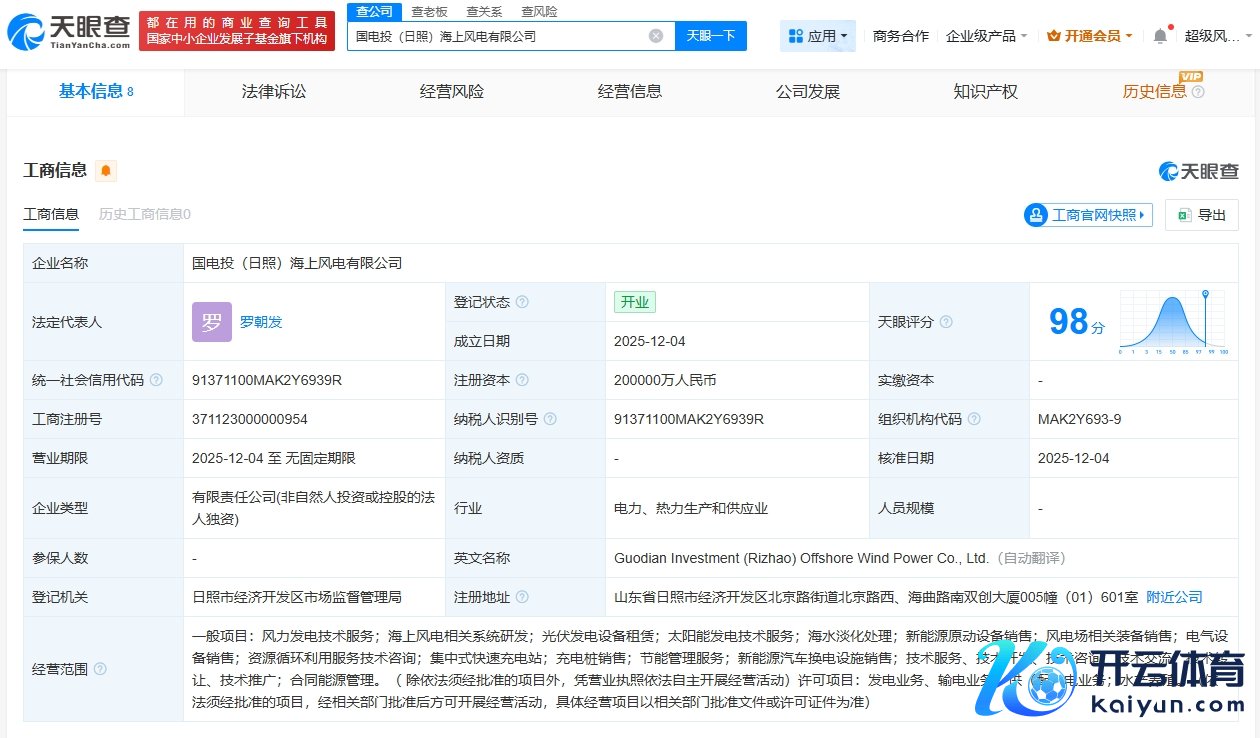This screenshot has width=1260, height=738.
Task: Expand the 开通会员 dropdown
Action: click(x=1089, y=36)
